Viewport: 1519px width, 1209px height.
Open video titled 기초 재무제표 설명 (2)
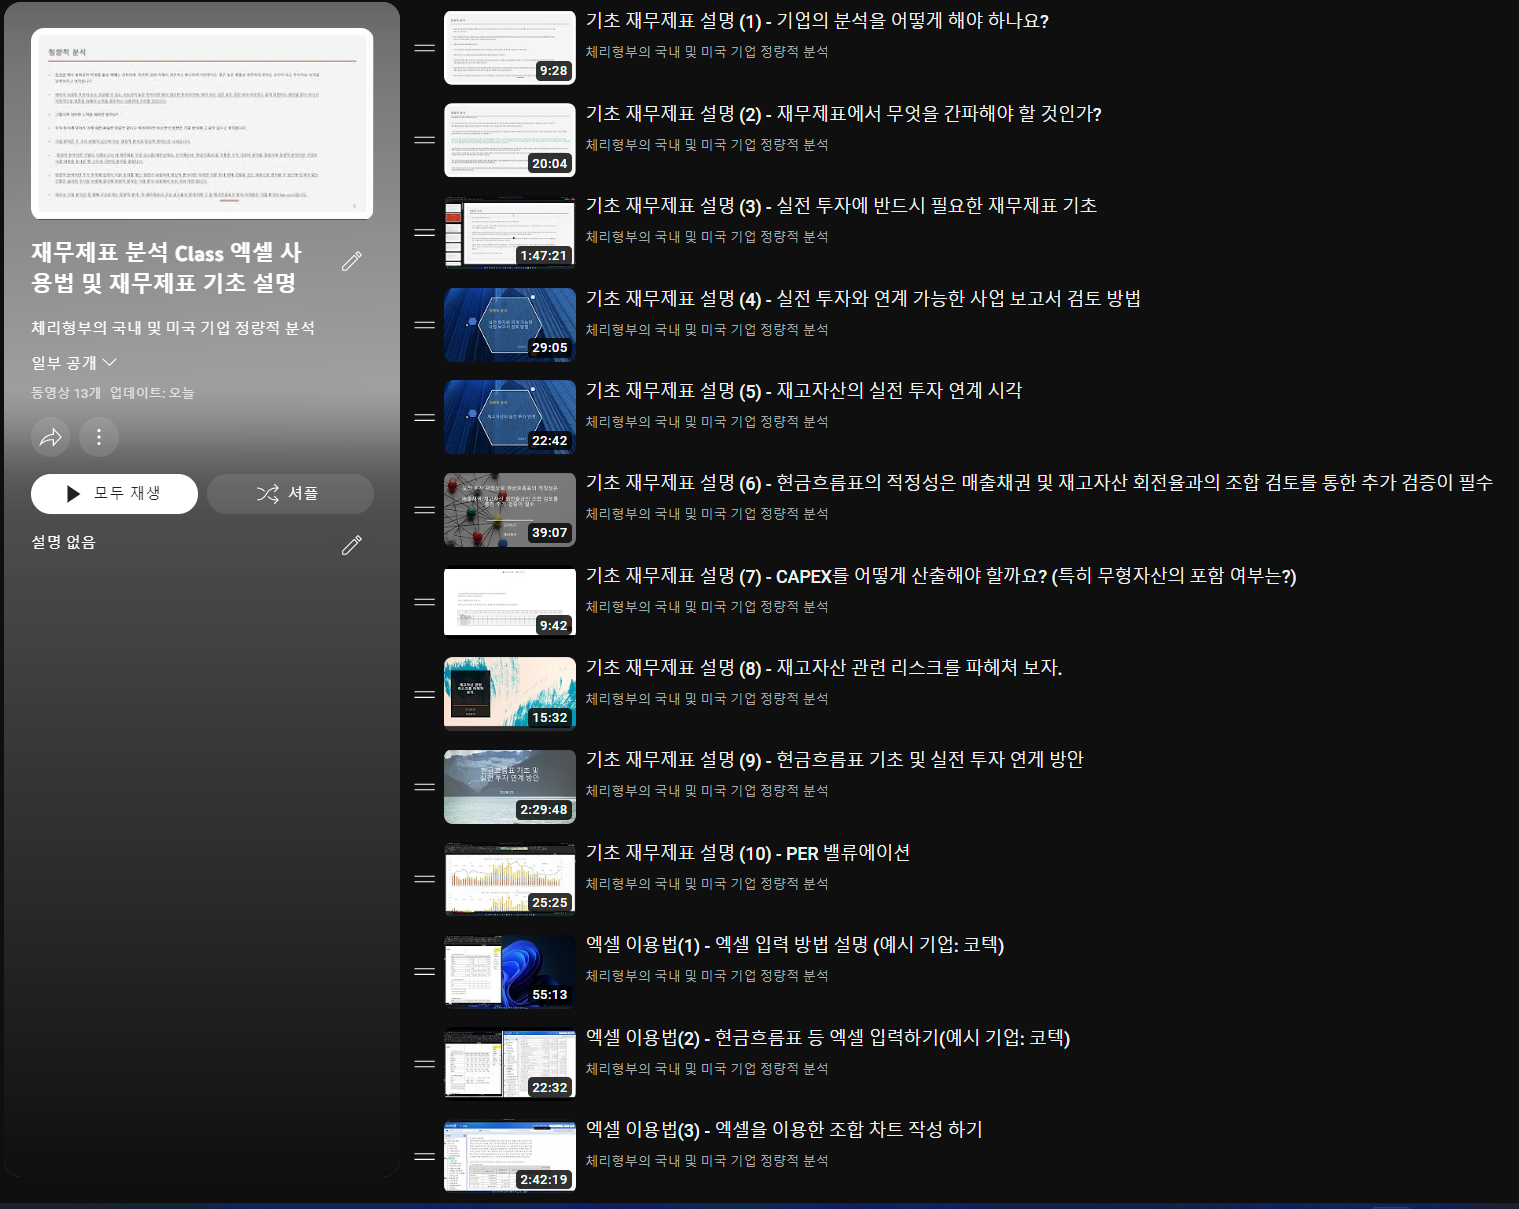843,114
